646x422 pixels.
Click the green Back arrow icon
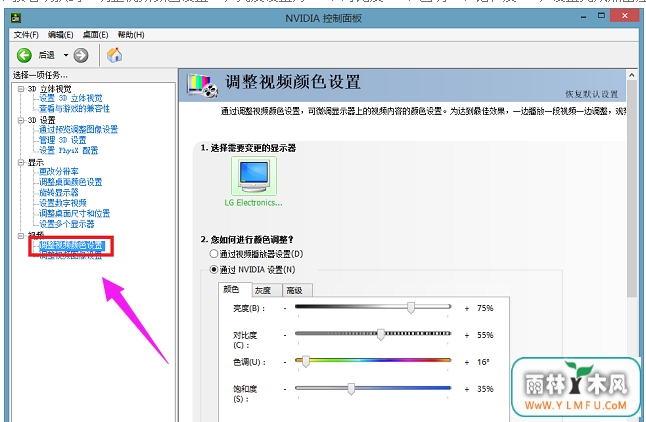[24, 55]
